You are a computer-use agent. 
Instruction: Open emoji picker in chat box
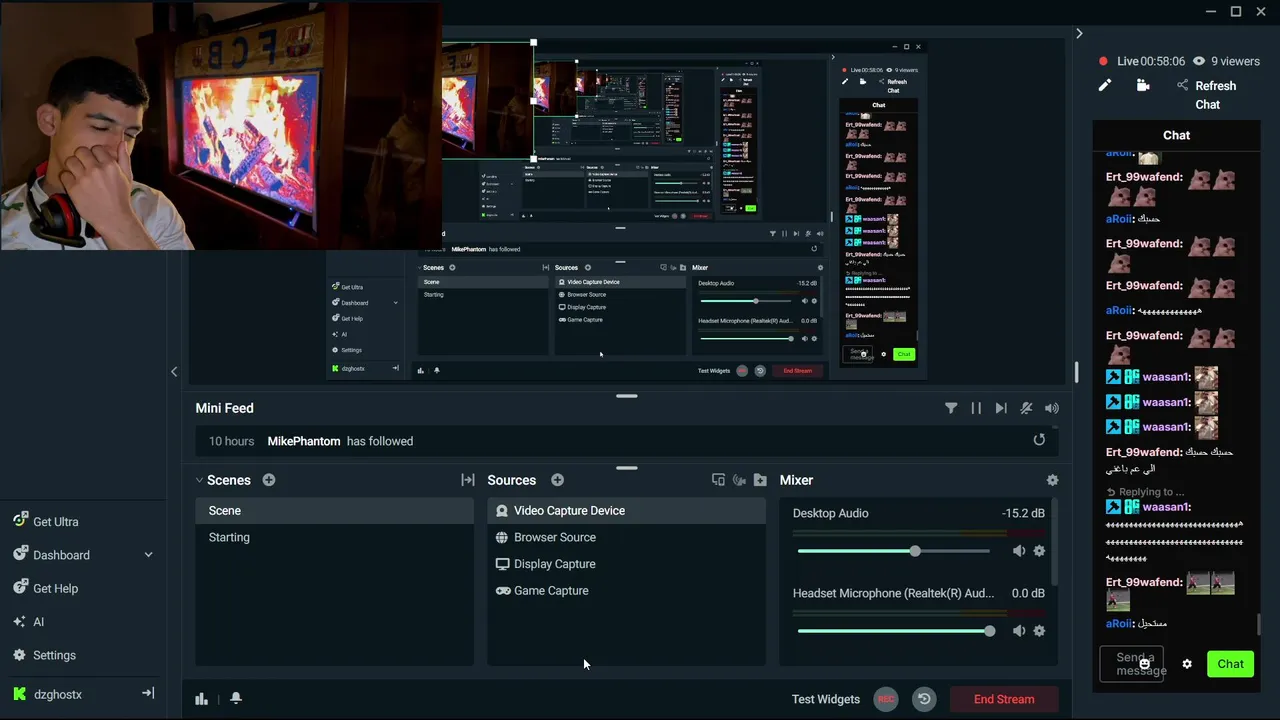(x=1145, y=664)
